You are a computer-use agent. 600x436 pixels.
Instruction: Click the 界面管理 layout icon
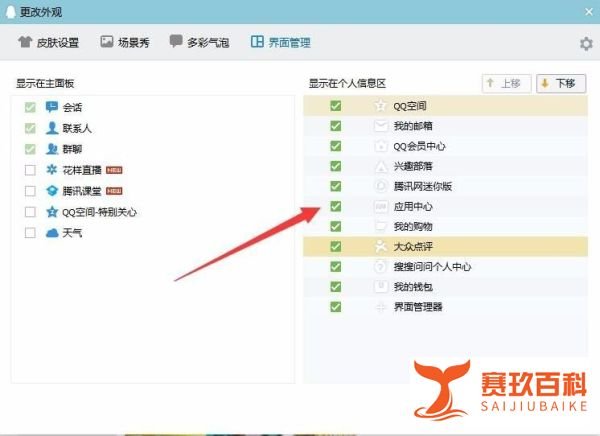click(x=257, y=41)
